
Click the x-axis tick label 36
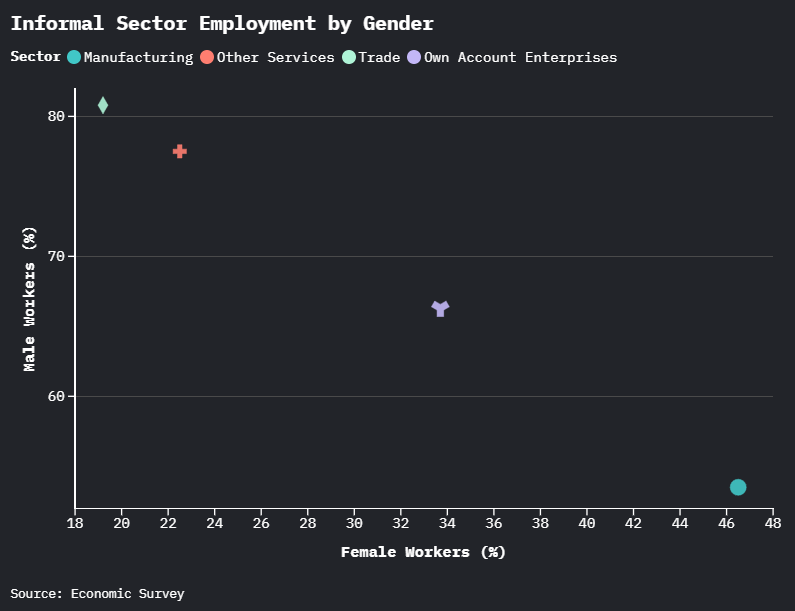point(494,523)
